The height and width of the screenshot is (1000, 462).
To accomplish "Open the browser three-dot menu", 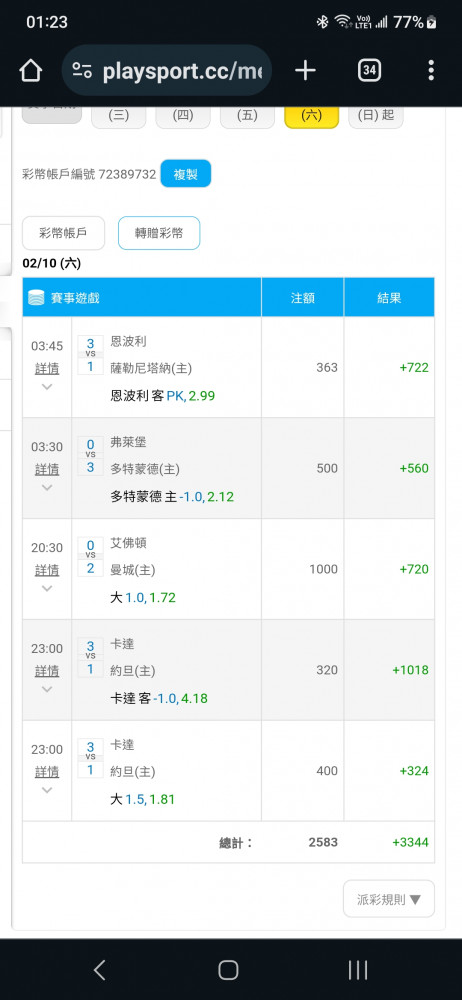I will (431, 71).
